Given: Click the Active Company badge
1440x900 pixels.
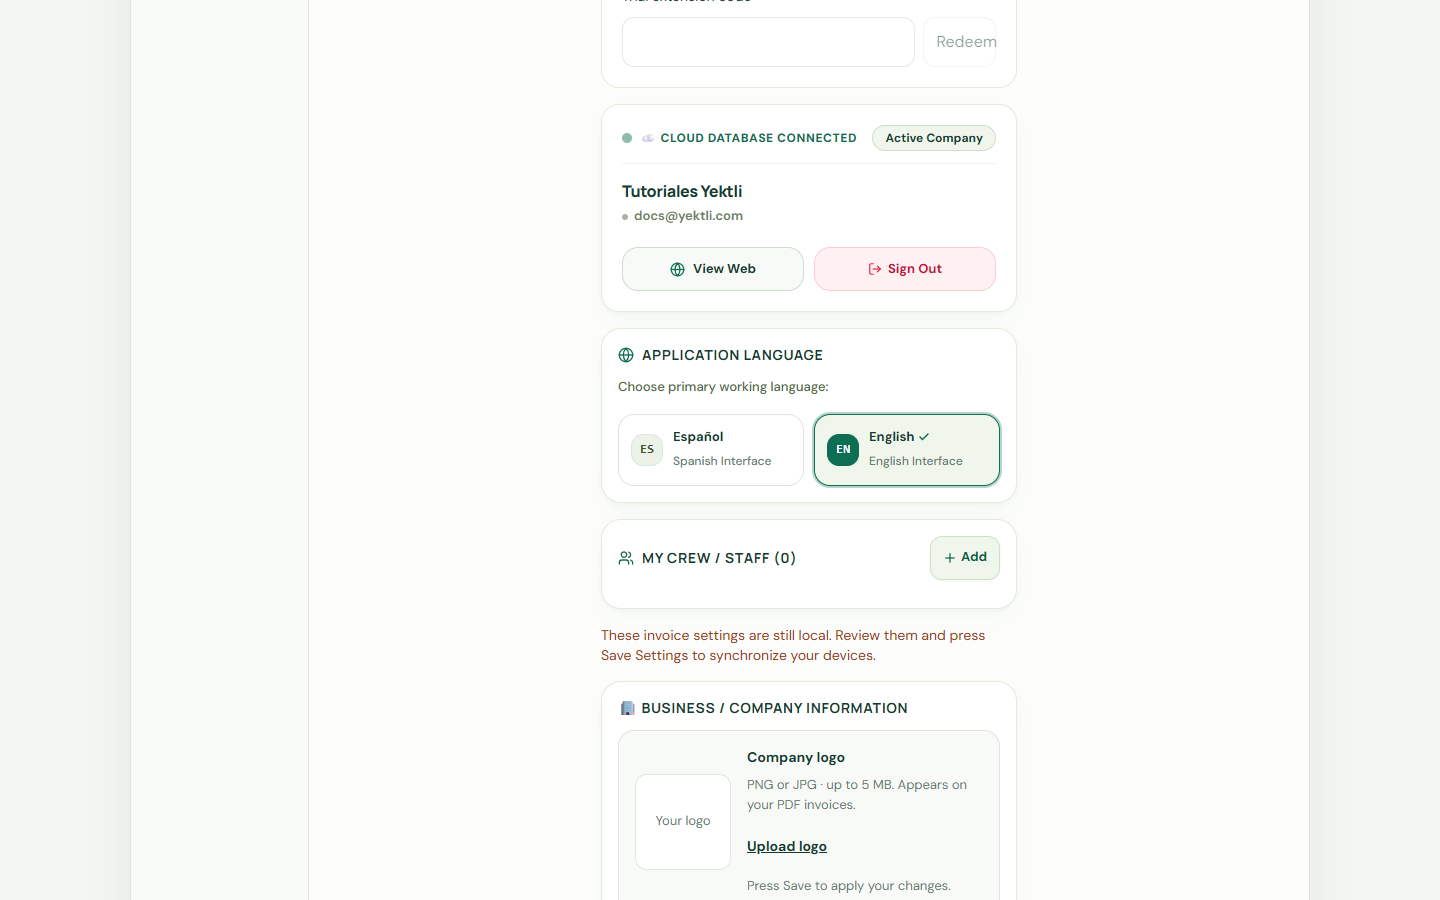Looking at the screenshot, I should (934, 138).
